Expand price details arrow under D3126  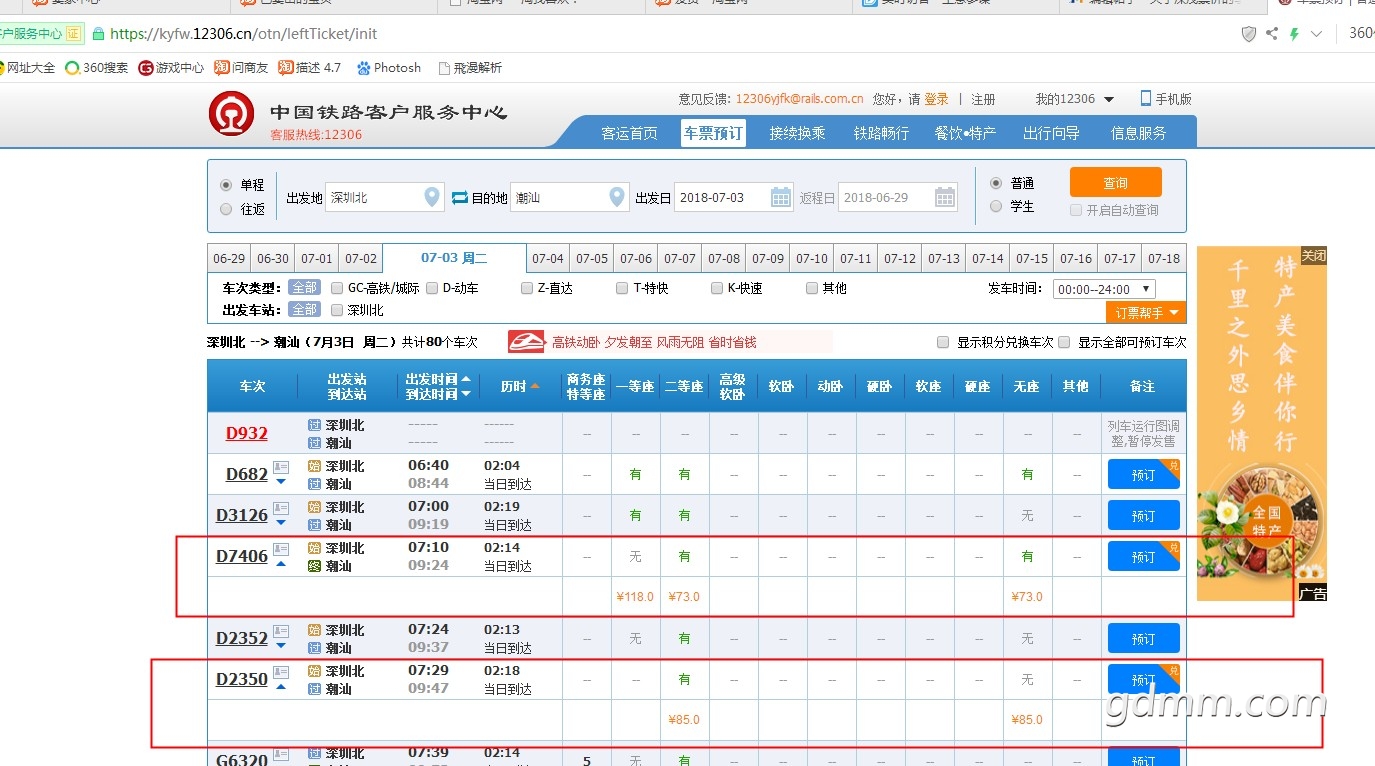[x=281, y=523]
